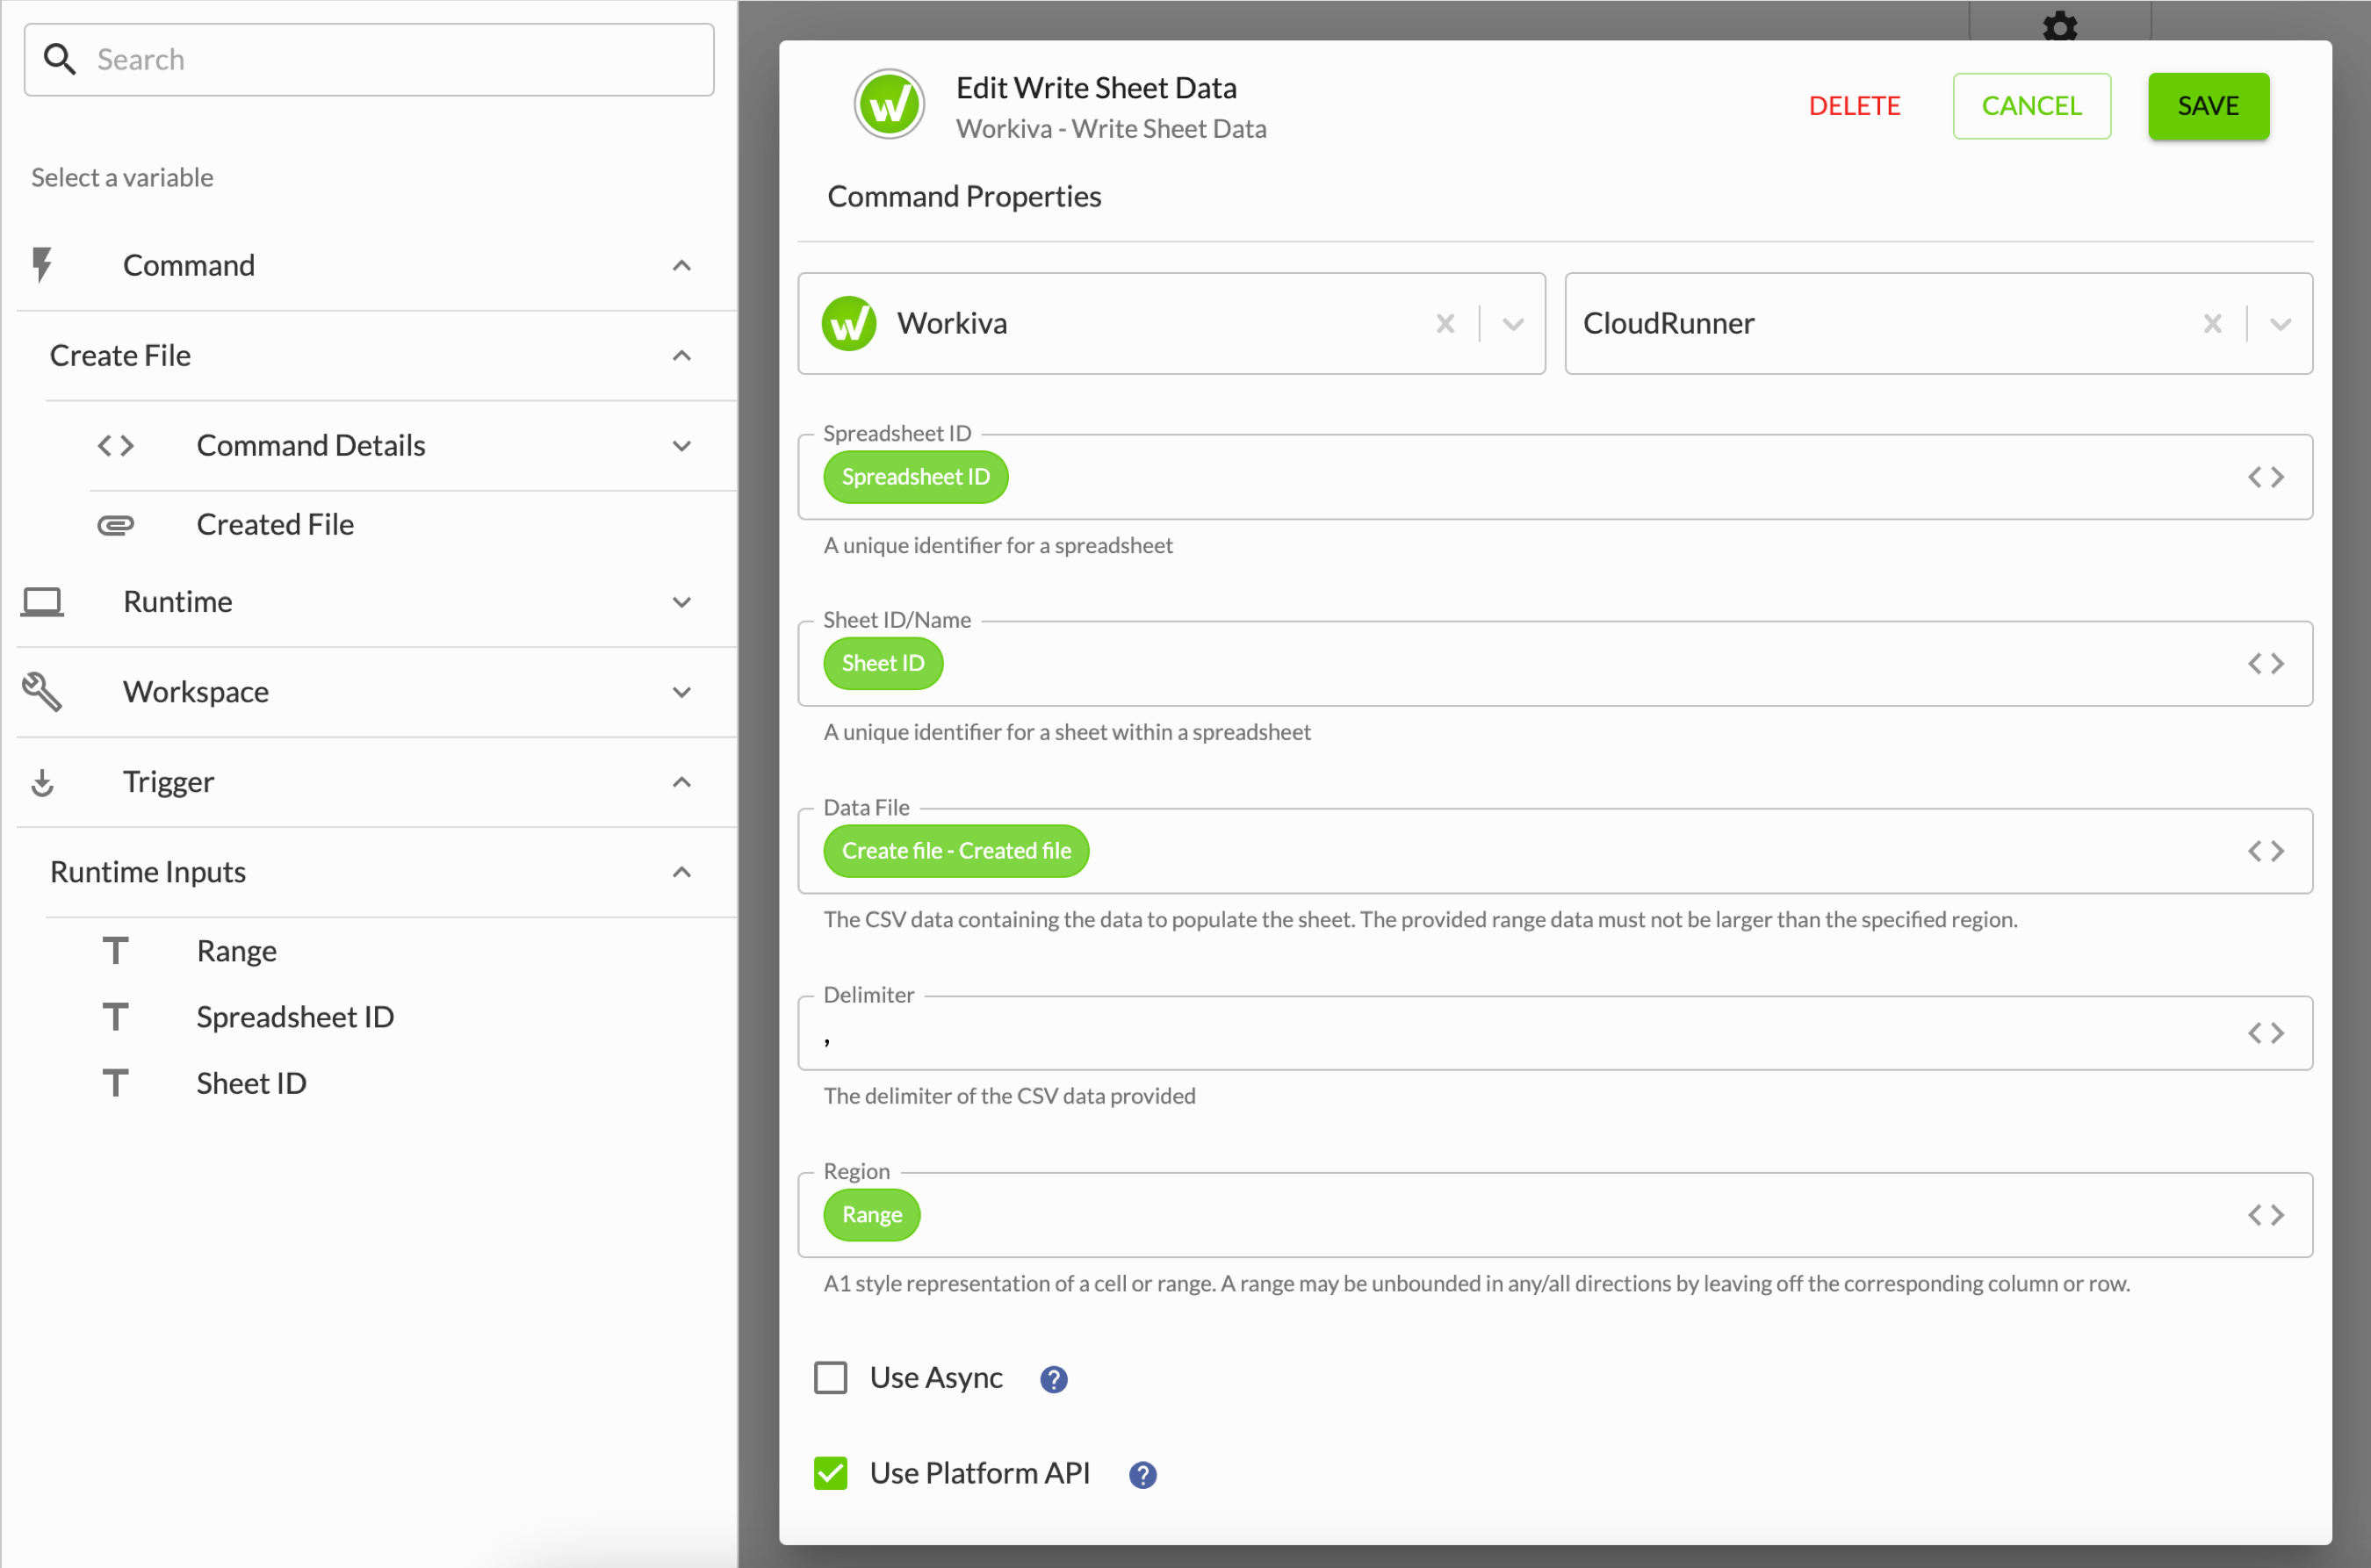Click the CANCEL button
Screen dimensions: 2371x1568
click(x=2031, y=105)
